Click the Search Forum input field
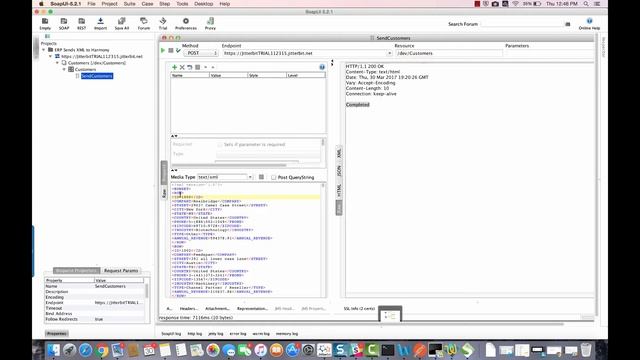 pos(521,24)
